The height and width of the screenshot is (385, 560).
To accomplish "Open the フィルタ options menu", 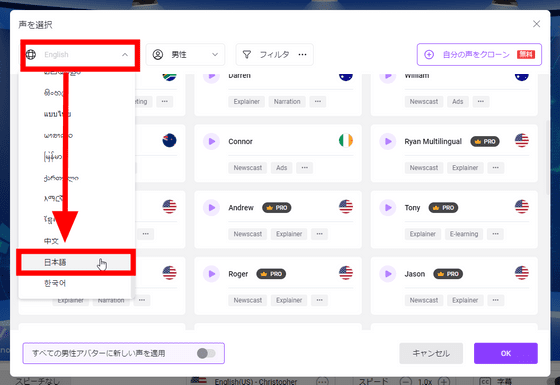I will pos(302,54).
